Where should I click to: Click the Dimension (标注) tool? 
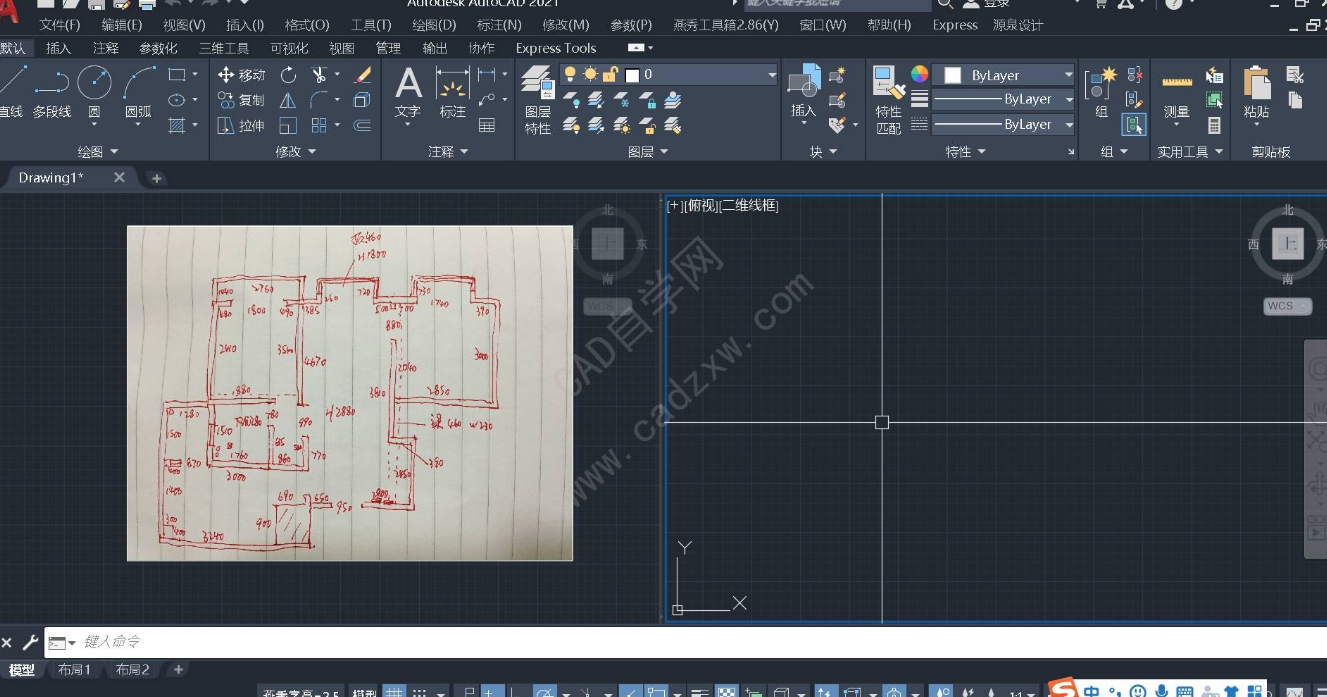(x=453, y=92)
